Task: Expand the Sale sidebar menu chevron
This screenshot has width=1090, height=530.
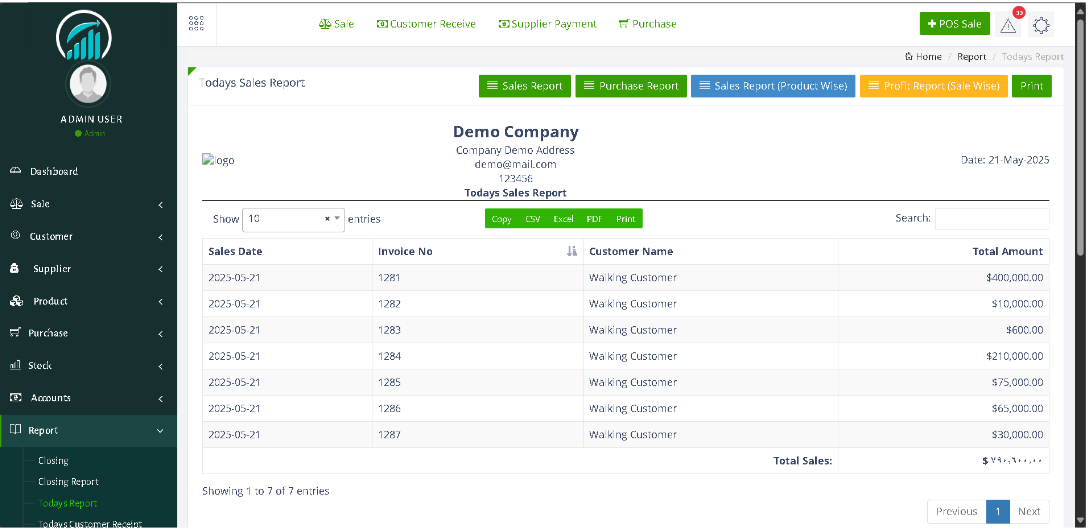Action: (x=161, y=204)
